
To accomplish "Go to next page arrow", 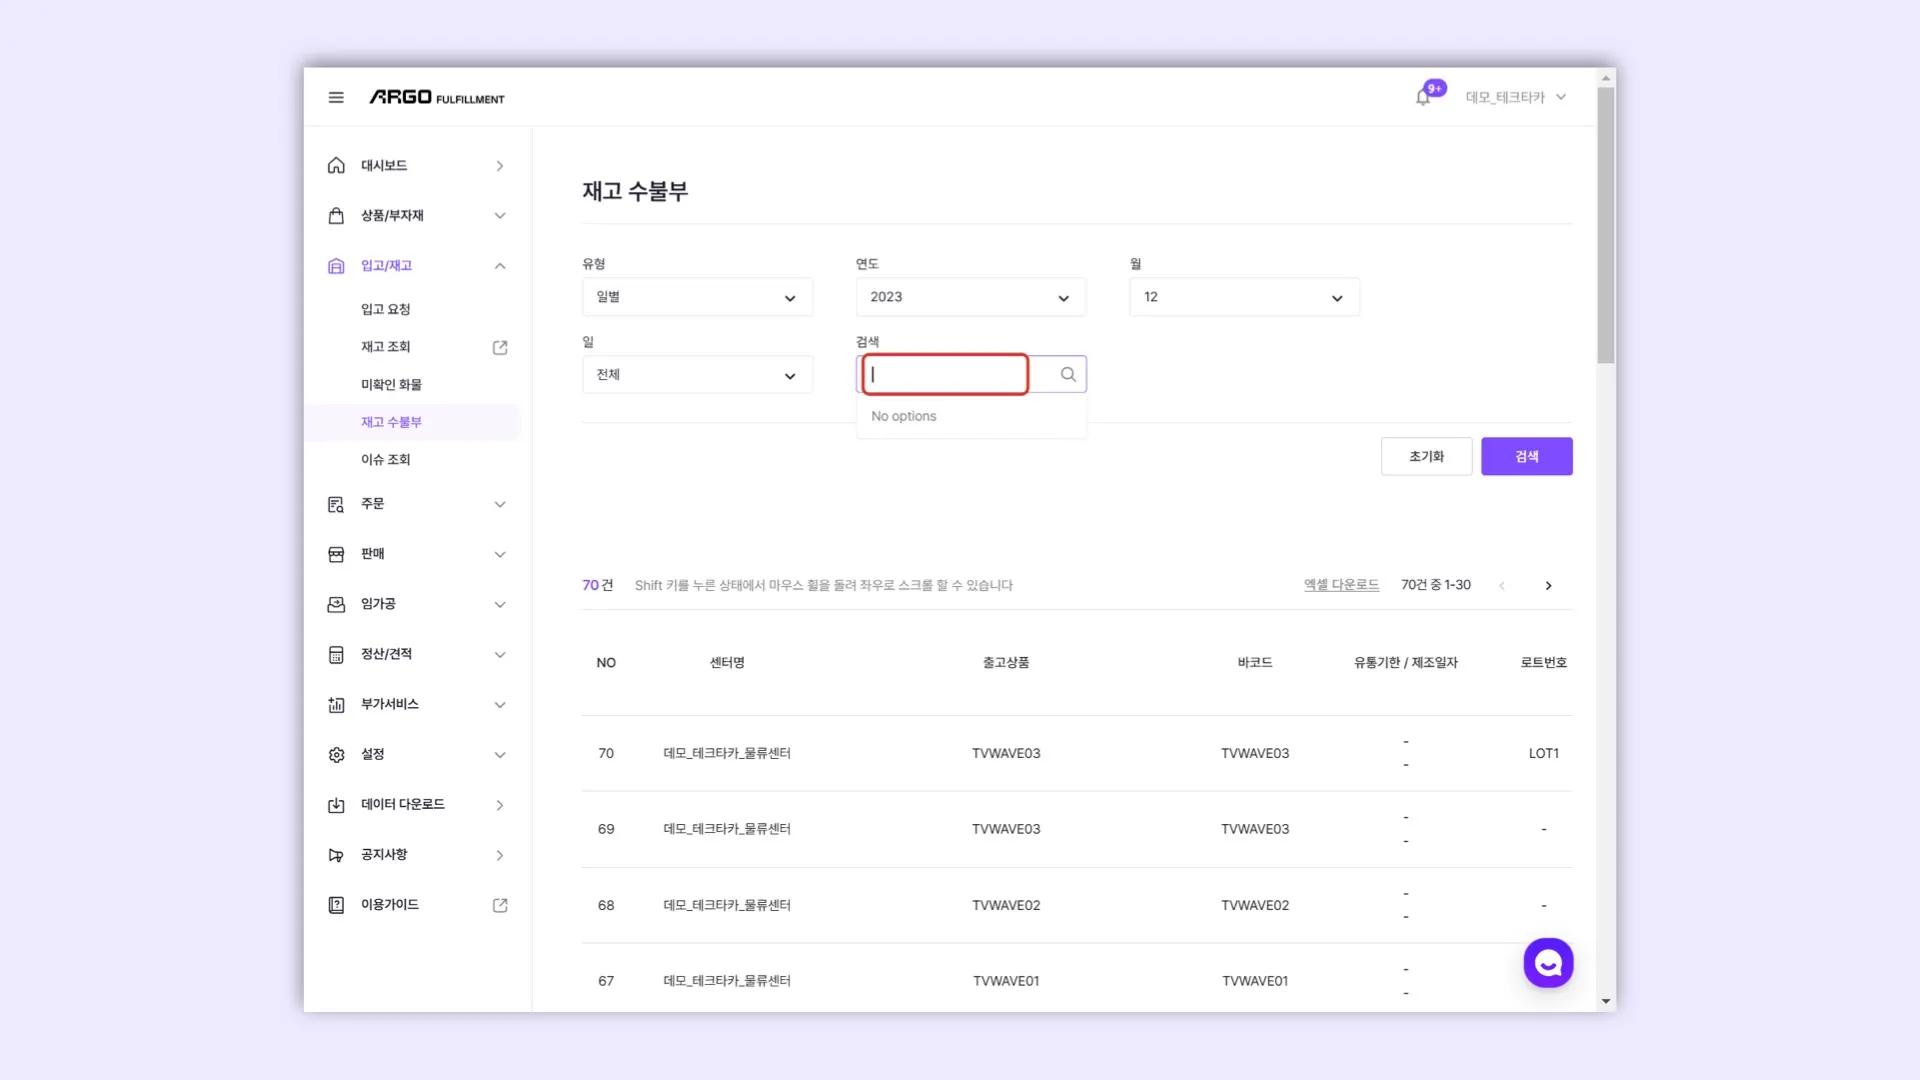I will click(x=1548, y=586).
